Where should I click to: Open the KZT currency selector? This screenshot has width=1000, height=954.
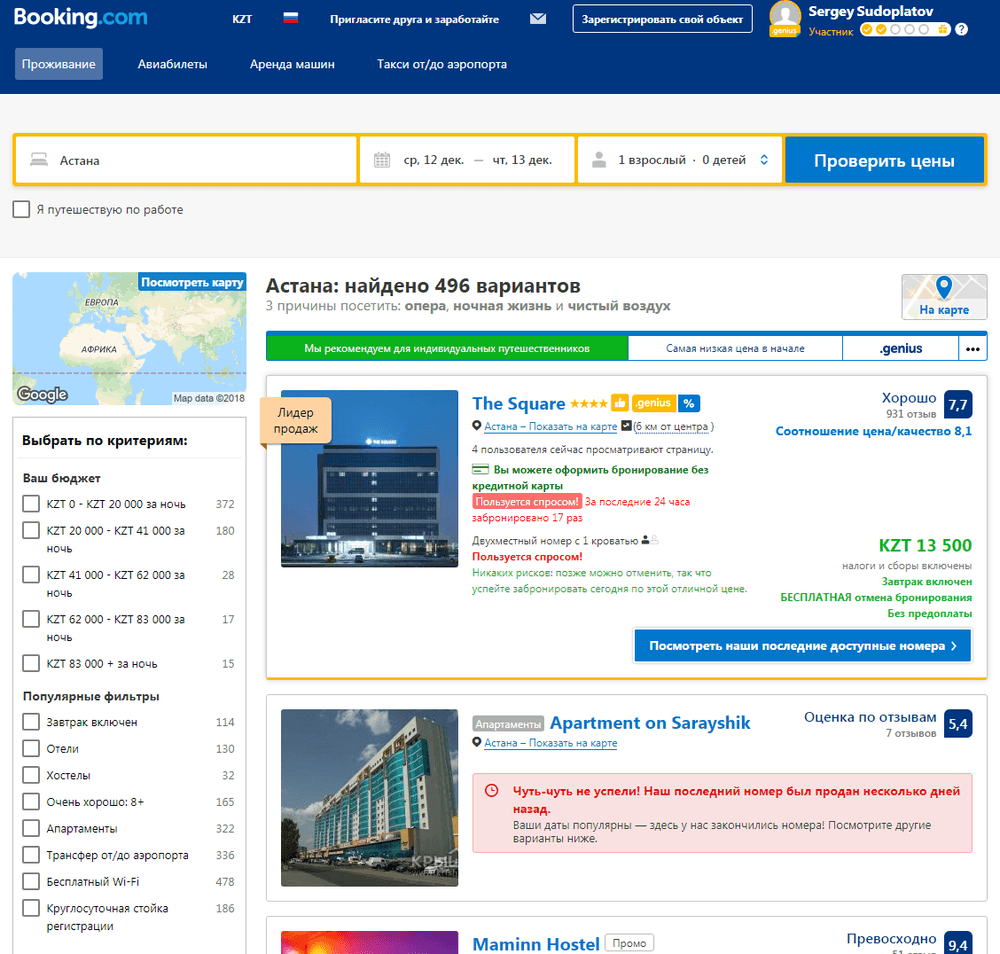point(242,19)
